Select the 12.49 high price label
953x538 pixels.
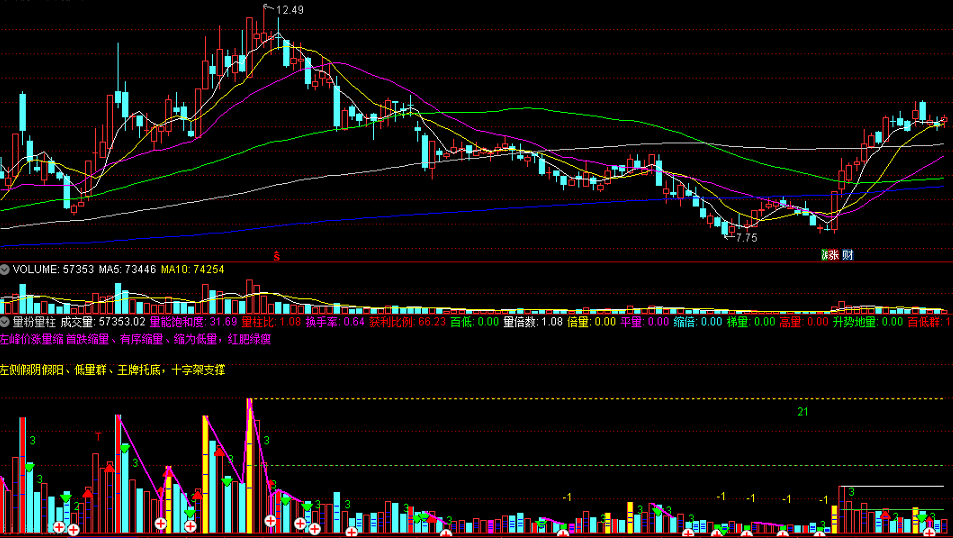289,10
